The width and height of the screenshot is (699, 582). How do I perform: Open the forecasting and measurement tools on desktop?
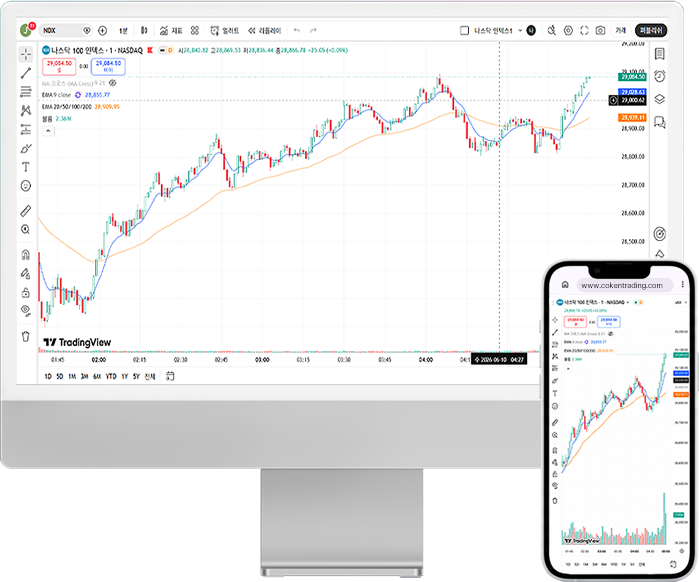click(26, 129)
